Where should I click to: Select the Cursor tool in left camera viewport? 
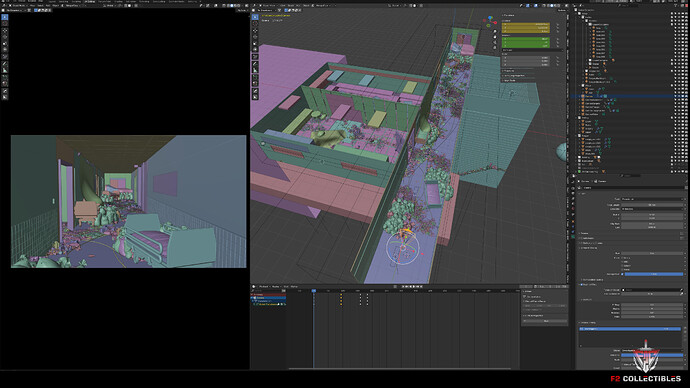pyautogui.click(x=5, y=24)
